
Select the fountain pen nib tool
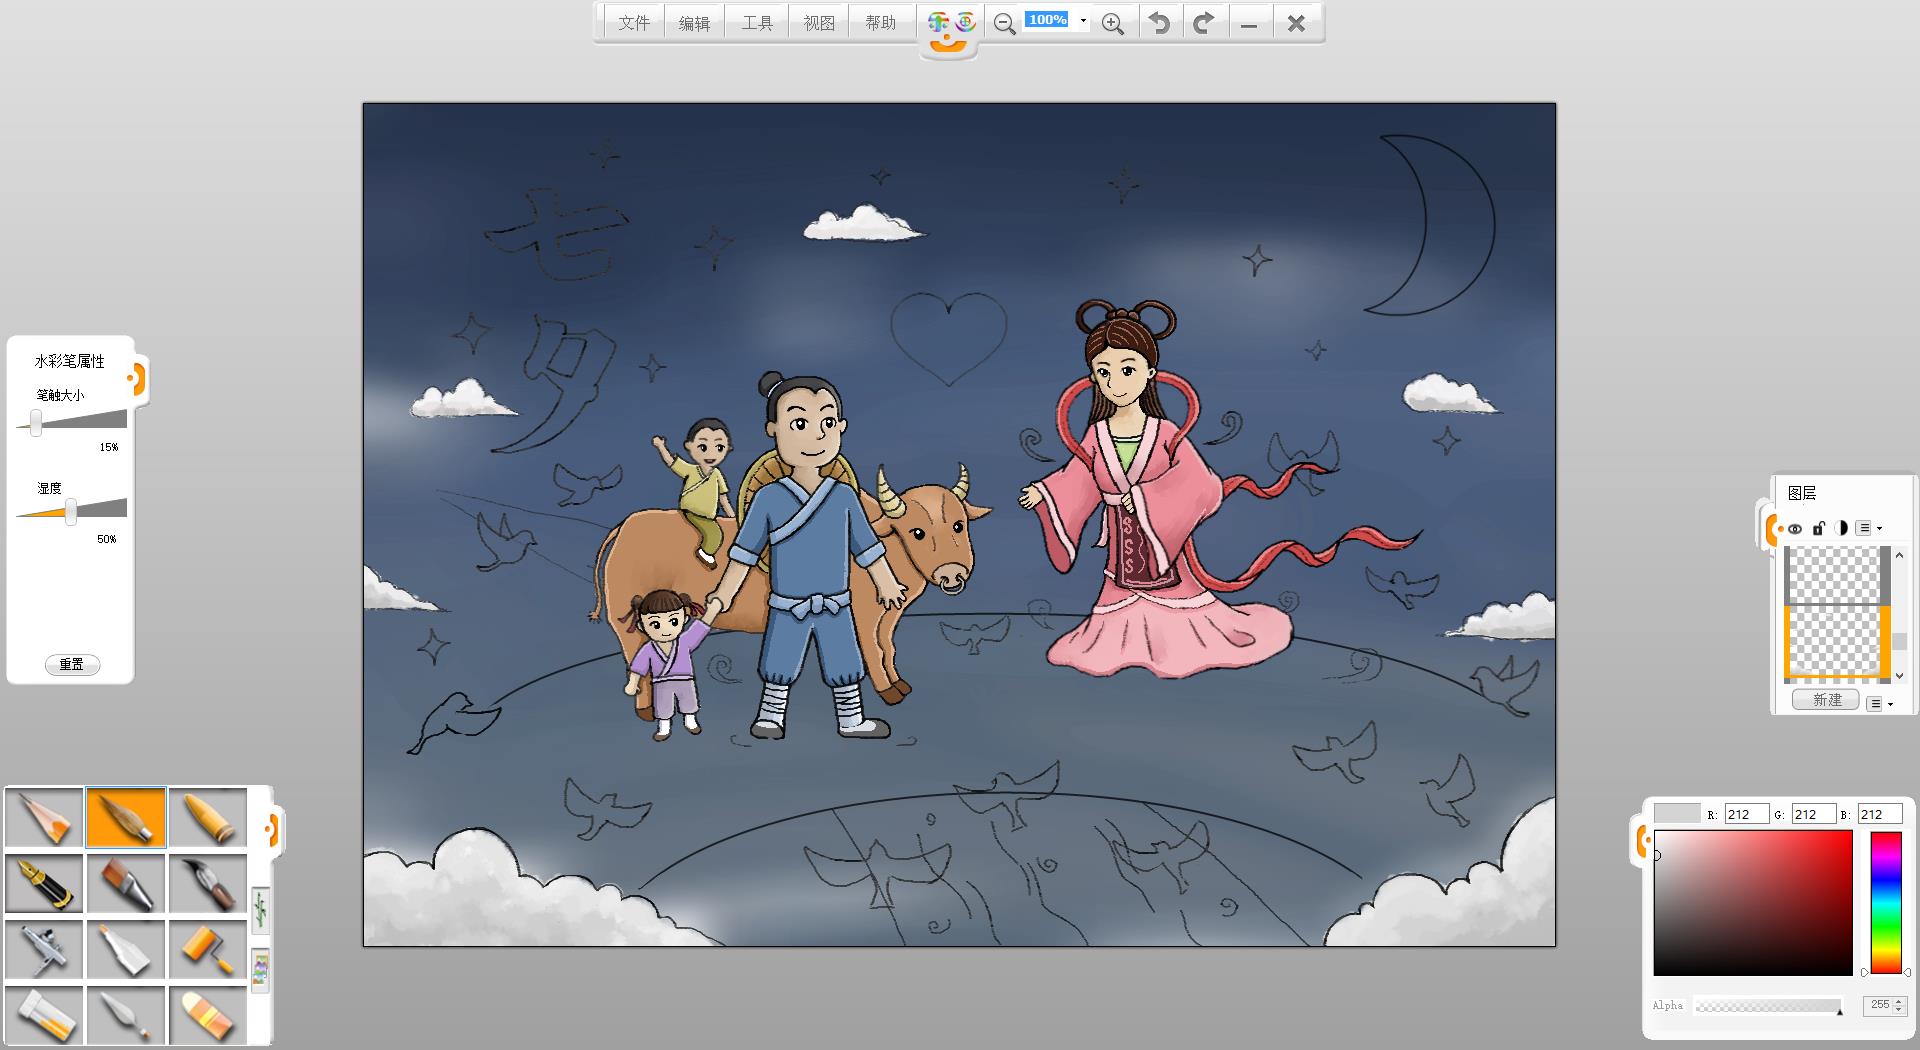pos(44,883)
